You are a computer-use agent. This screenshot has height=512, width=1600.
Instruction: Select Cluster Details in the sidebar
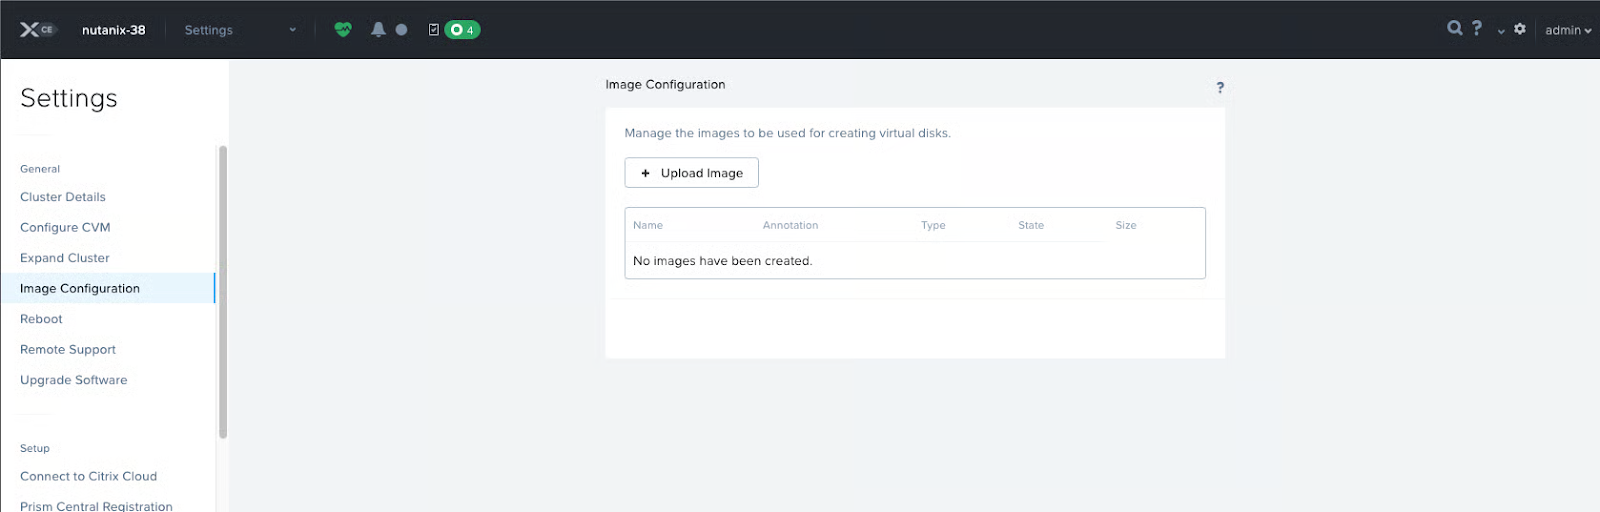coord(63,197)
